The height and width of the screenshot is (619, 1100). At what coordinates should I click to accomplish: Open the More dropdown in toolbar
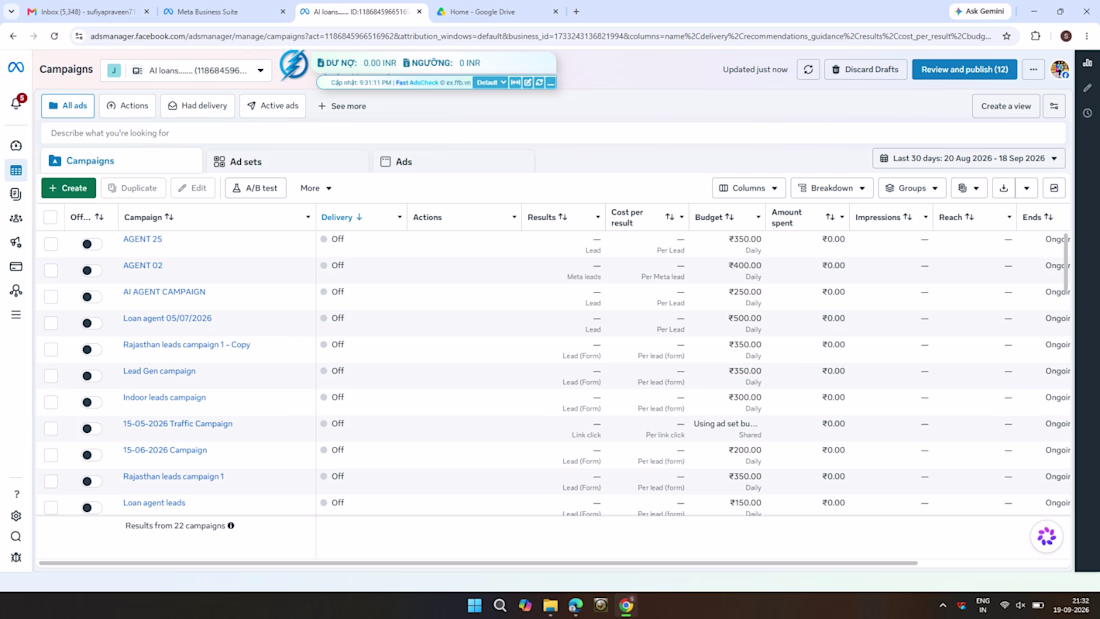tap(316, 188)
